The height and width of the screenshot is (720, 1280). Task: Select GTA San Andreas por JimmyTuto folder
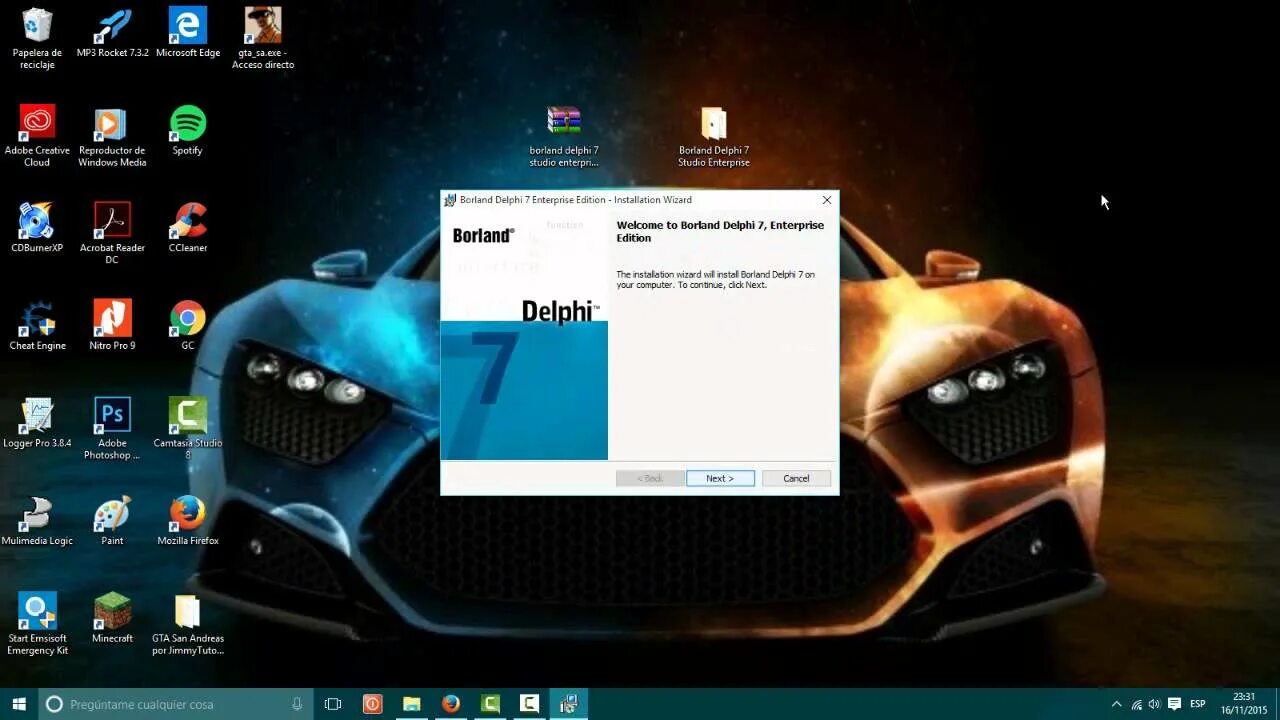click(187, 624)
